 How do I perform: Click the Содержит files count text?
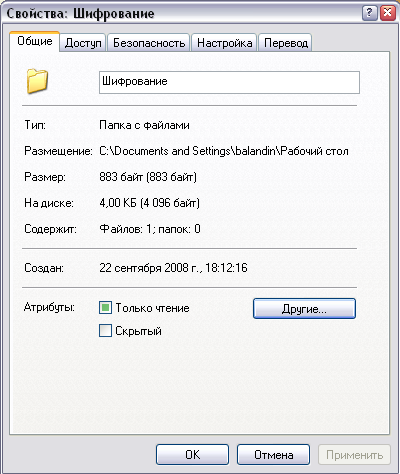coord(150,229)
